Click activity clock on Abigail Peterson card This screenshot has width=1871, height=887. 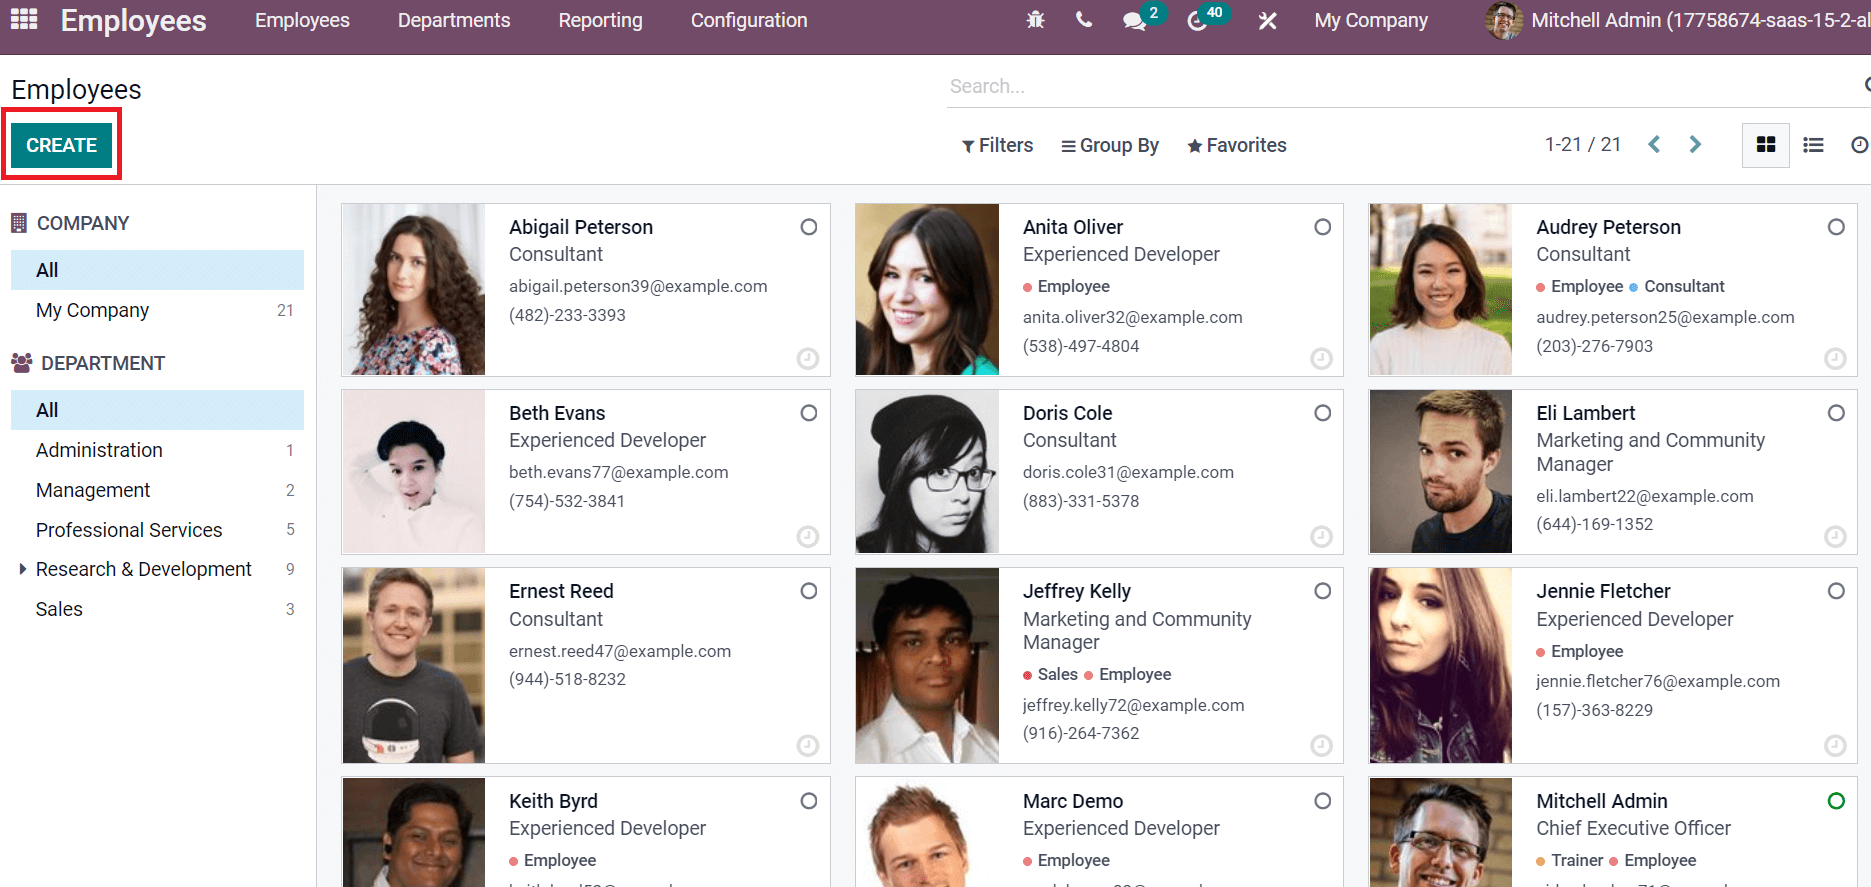(808, 358)
